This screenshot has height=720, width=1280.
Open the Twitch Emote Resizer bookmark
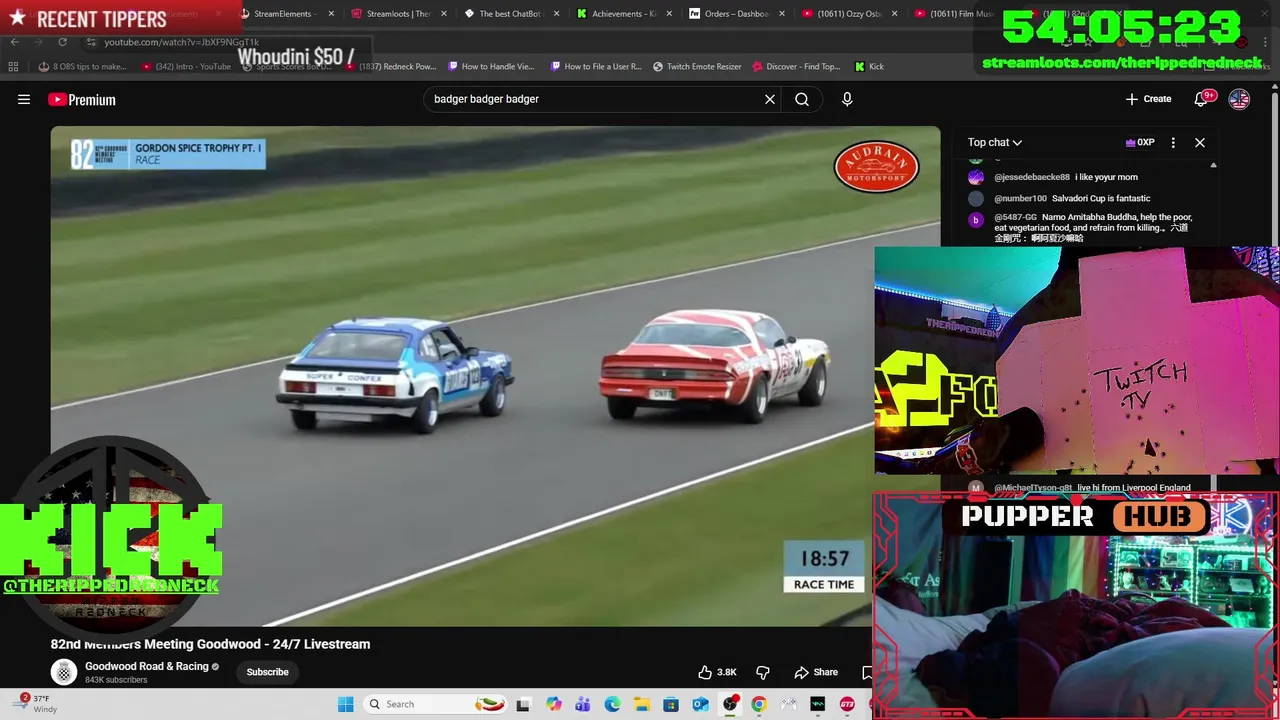697,66
